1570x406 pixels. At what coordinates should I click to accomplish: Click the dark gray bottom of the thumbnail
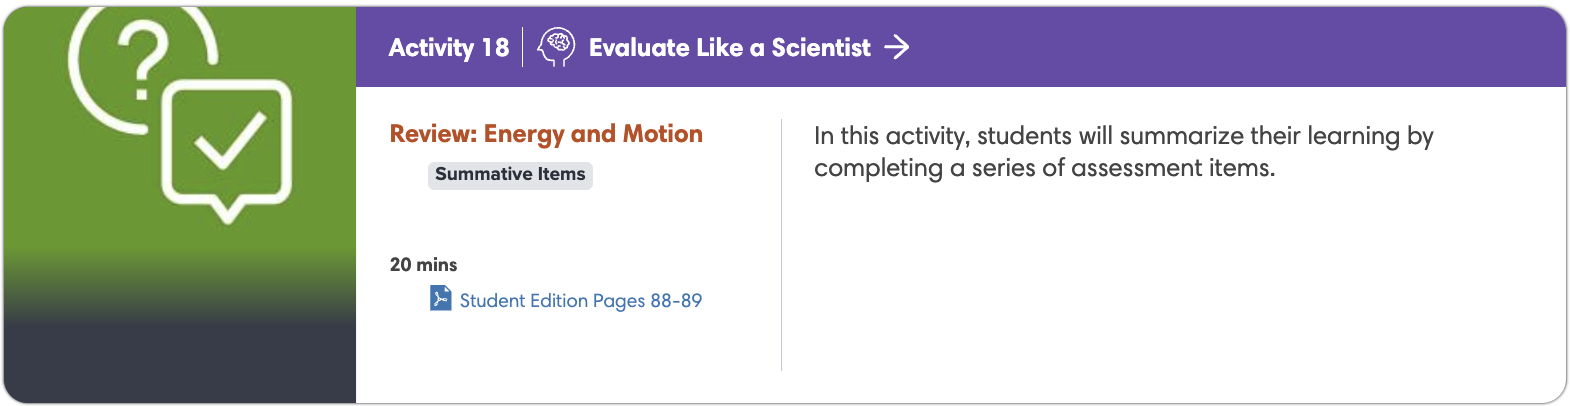tap(180, 365)
